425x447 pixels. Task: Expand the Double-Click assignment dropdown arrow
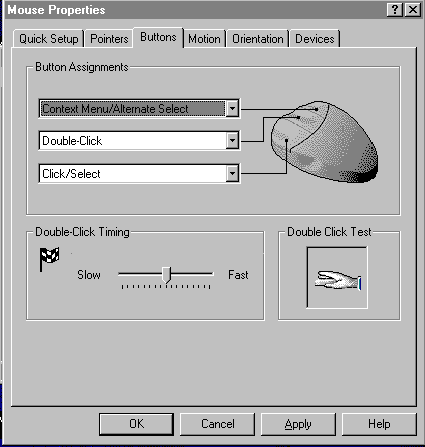(232, 140)
